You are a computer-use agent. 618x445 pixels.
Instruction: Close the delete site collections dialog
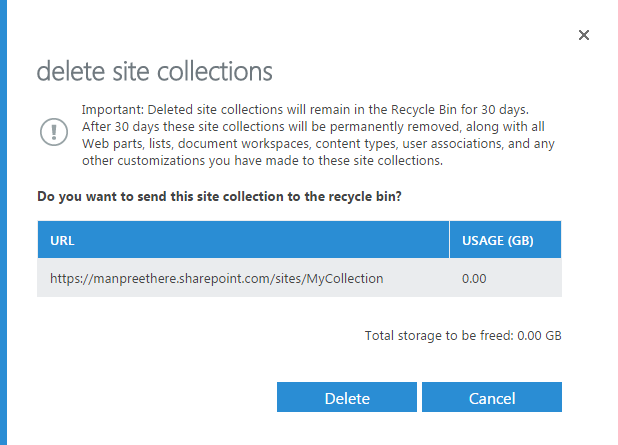click(584, 35)
